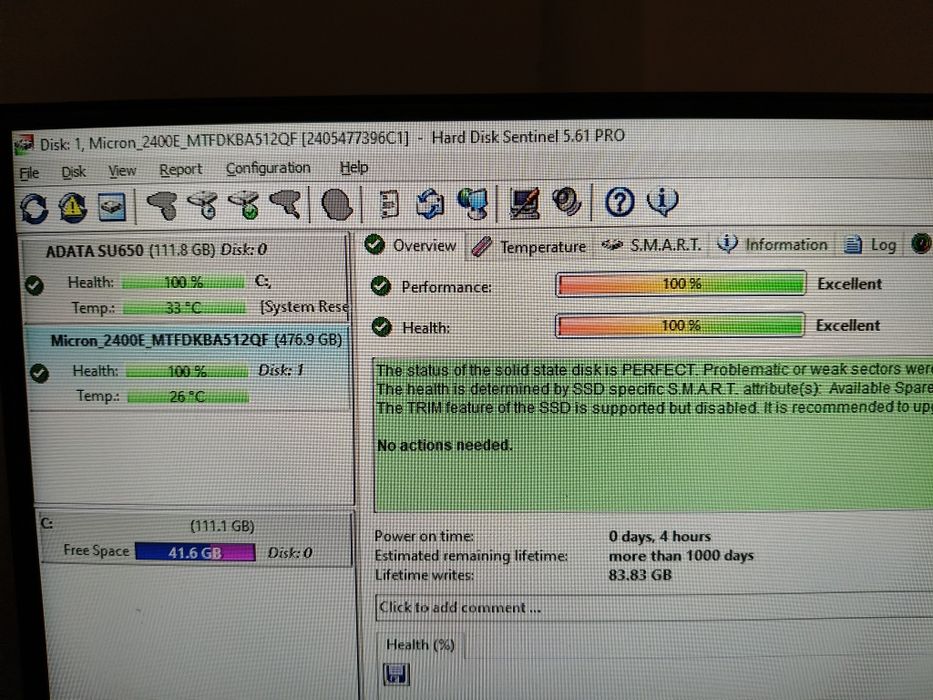Image resolution: width=933 pixels, height=700 pixels.
Task: Click the right-panel Health 100 % gradient bar
Action: [x=680, y=326]
